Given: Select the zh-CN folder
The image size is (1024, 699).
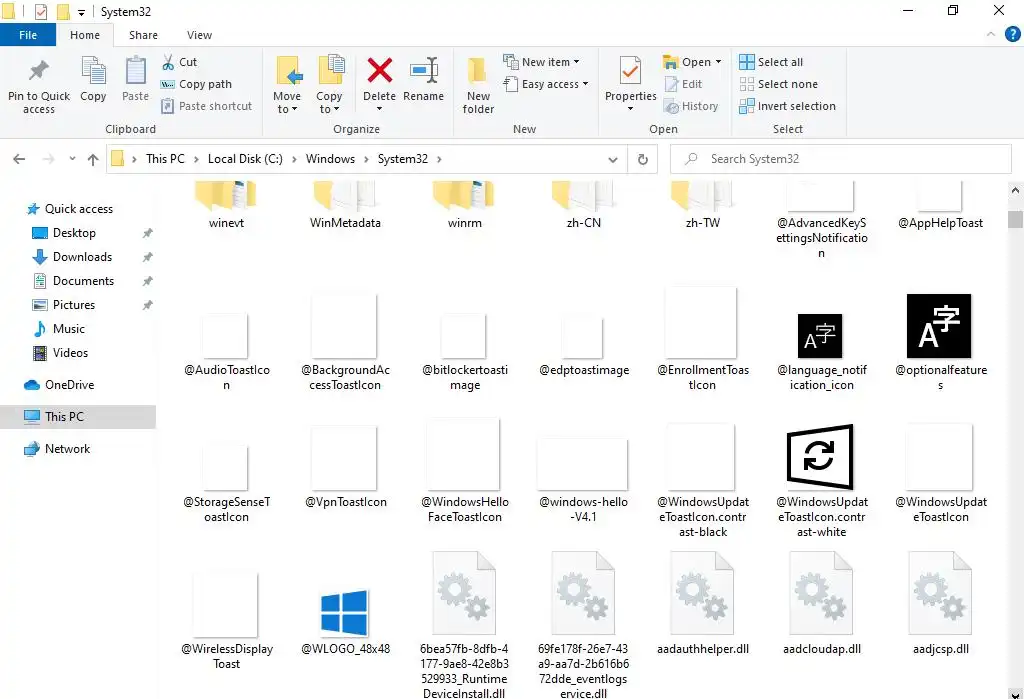Looking at the screenshot, I should coord(583,205).
